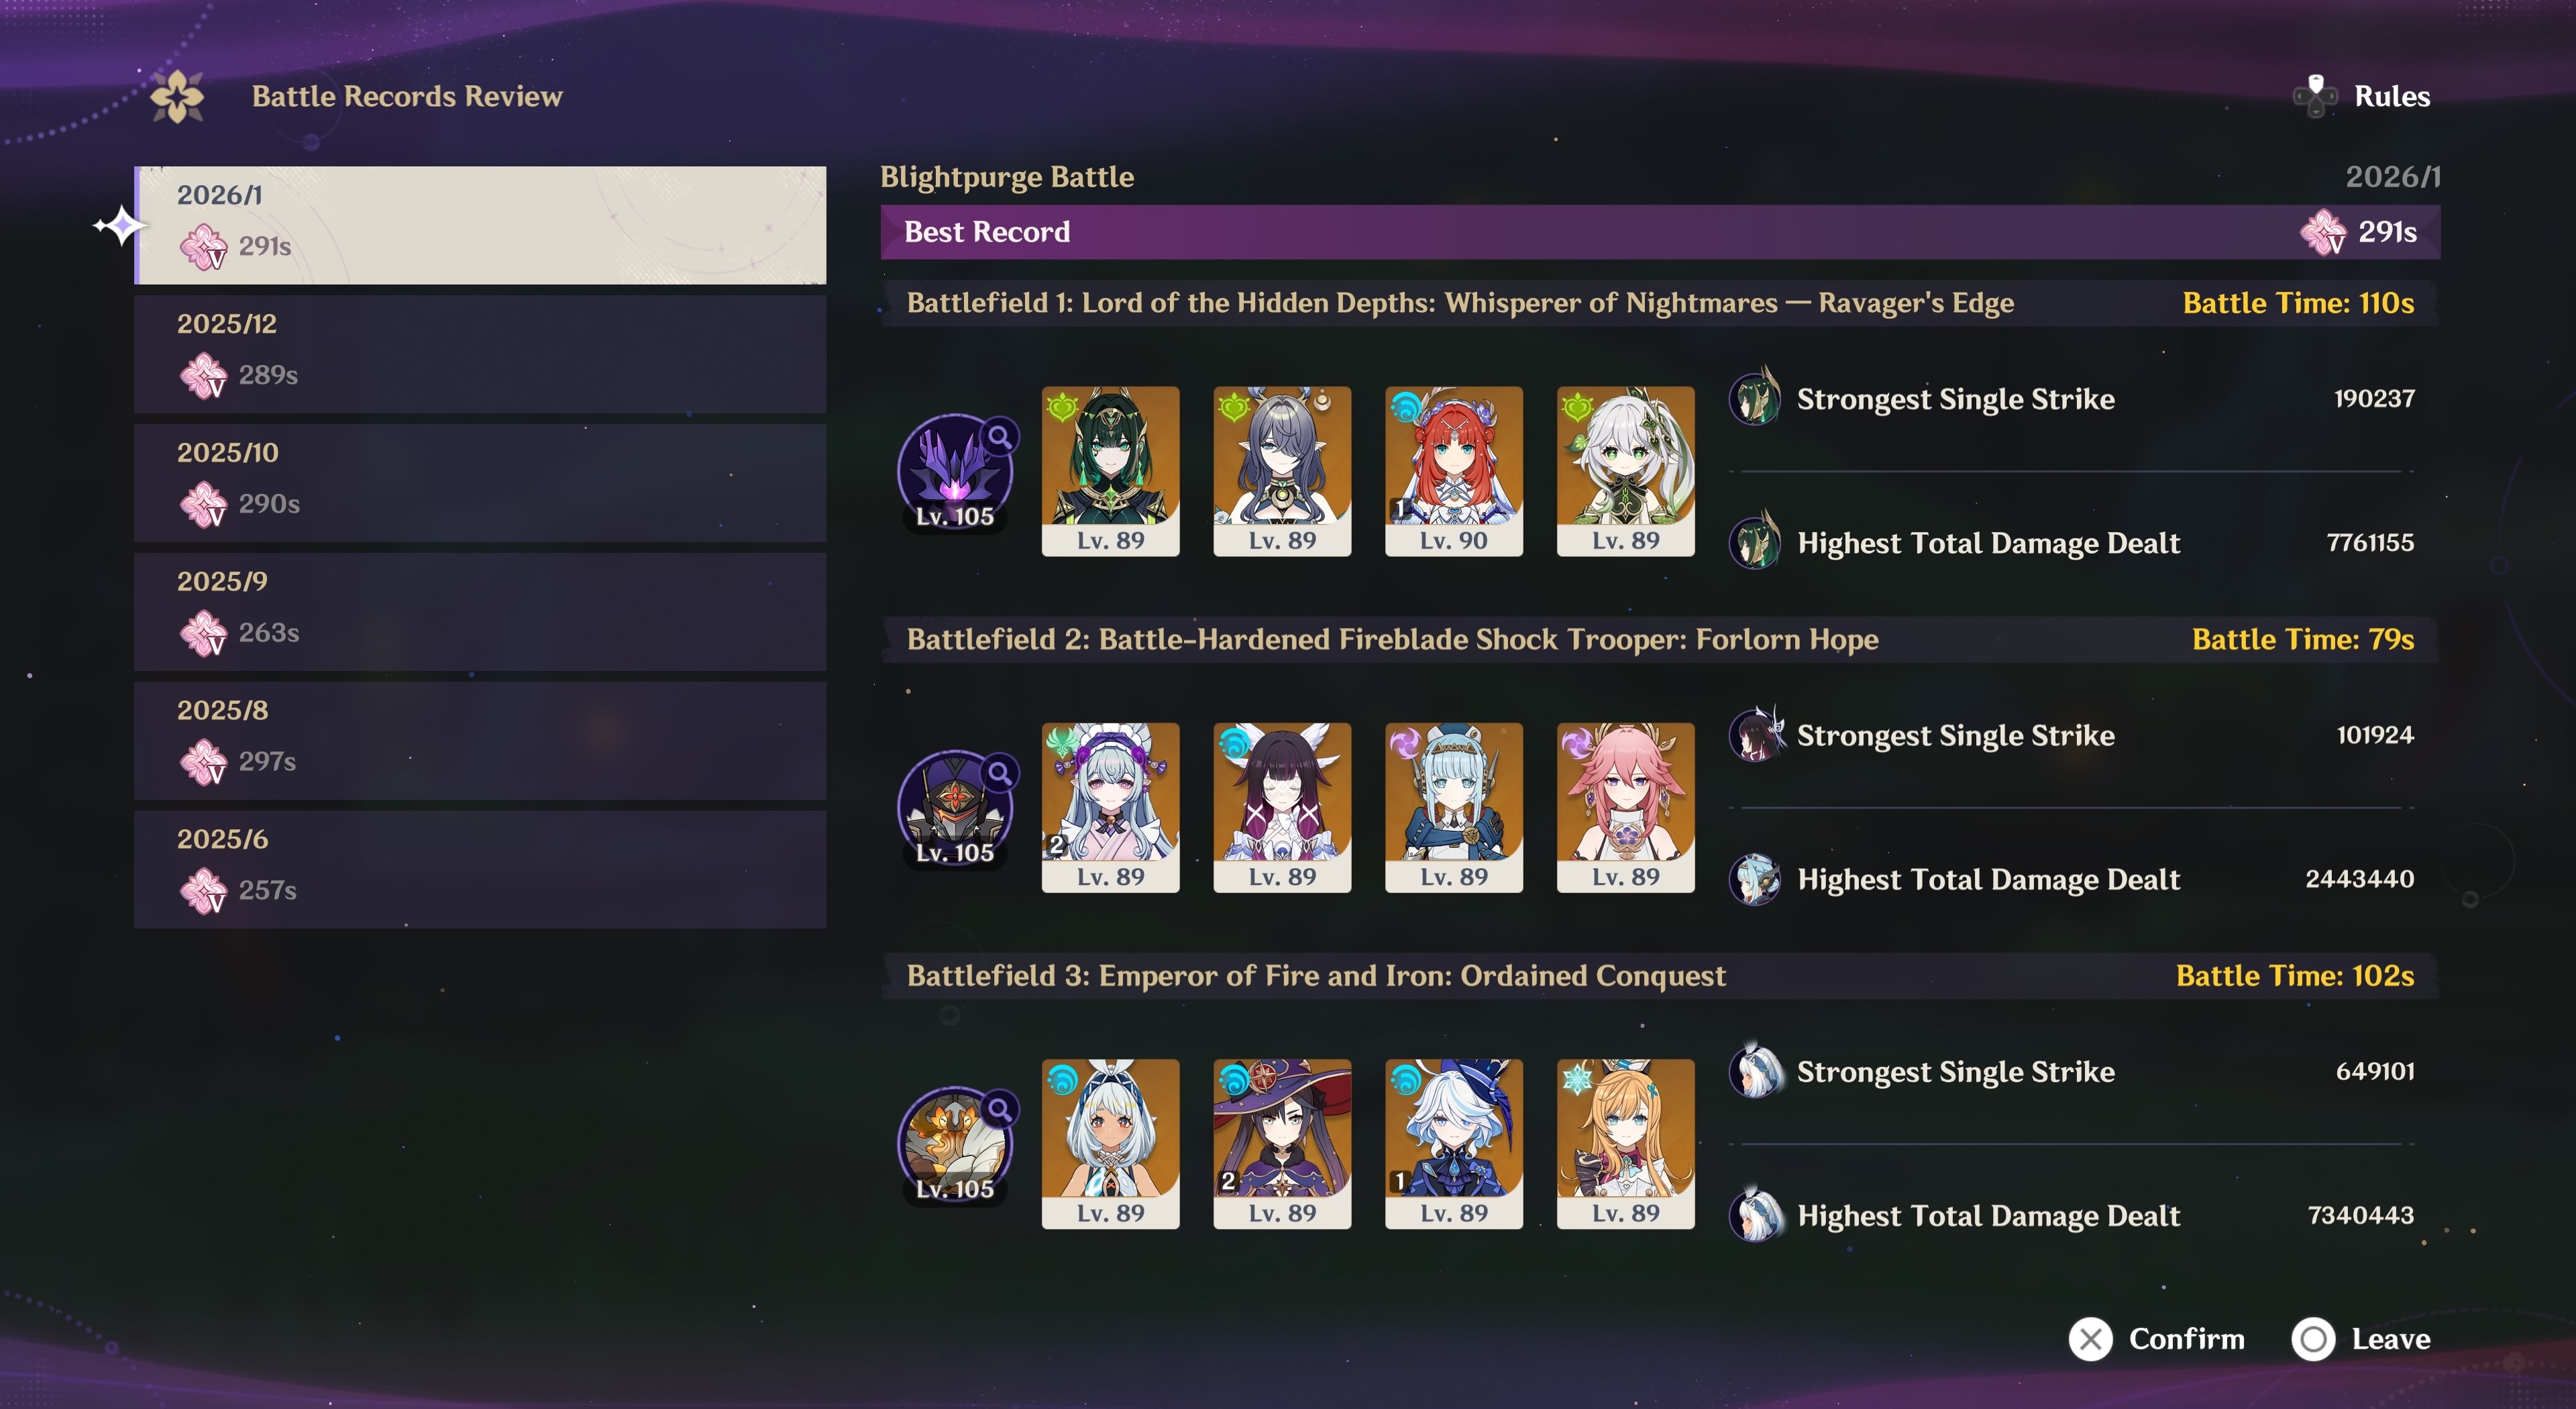Click the Confirm button
Screen dimensions: 2576x1409
pyautogui.click(x=2157, y=1339)
